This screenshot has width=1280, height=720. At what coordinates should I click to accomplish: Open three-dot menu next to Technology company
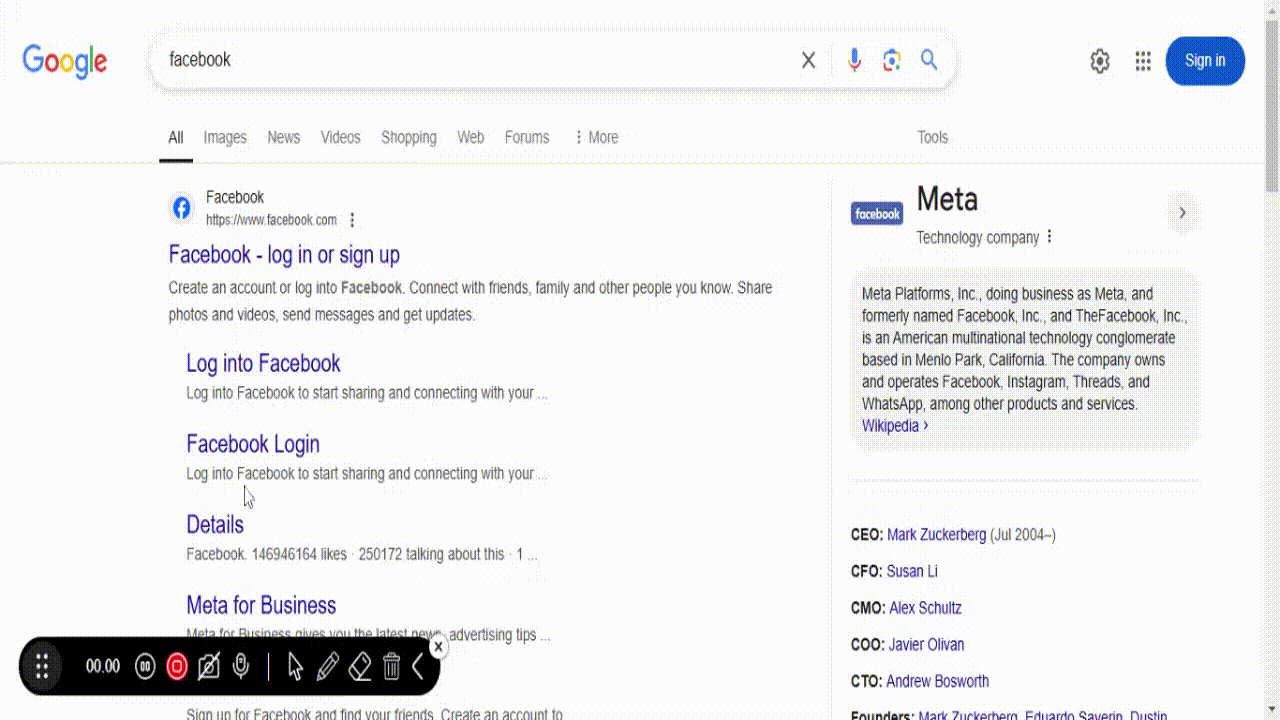pyautogui.click(x=1049, y=237)
